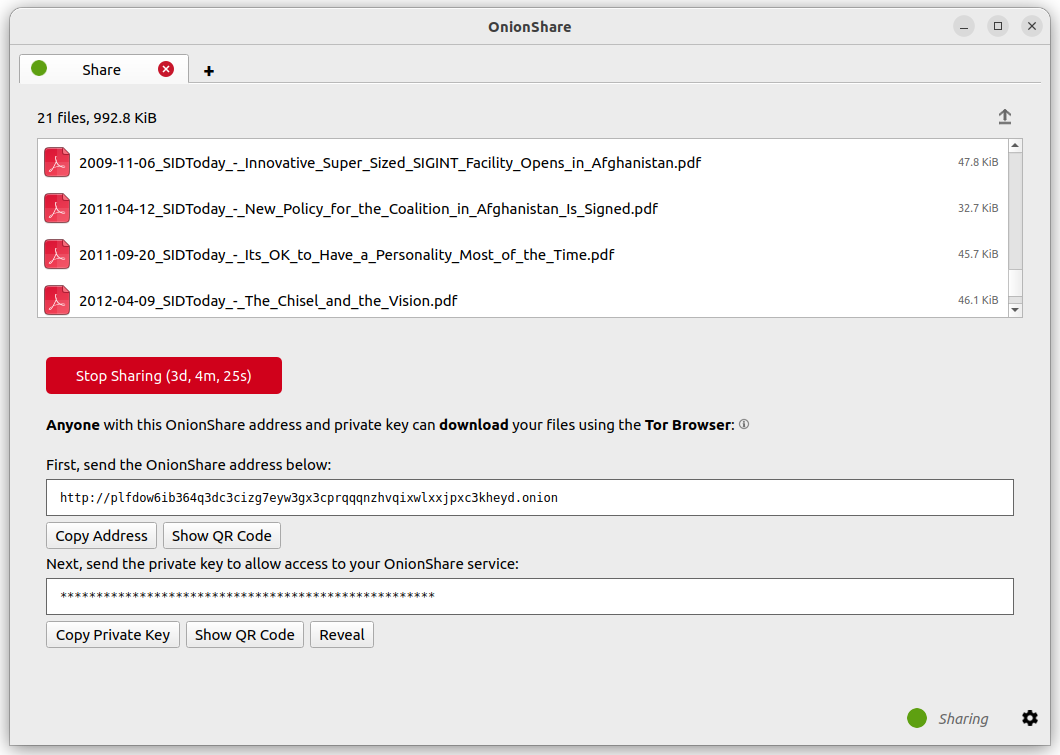Click green dot on the Share tab
This screenshot has height=755, width=1060.
pos(39,68)
